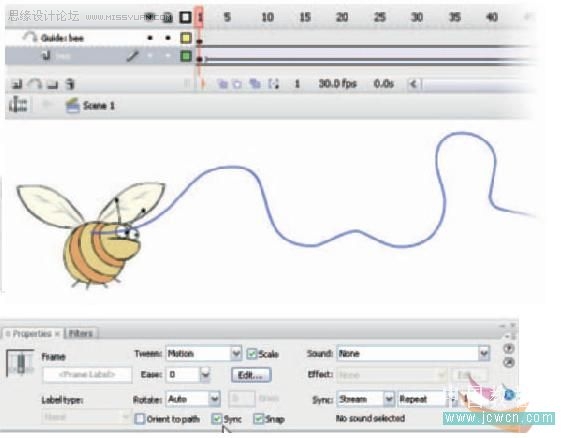The height and width of the screenshot is (438, 568).
Task: Click the Ease Edit button
Action: coord(251,375)
